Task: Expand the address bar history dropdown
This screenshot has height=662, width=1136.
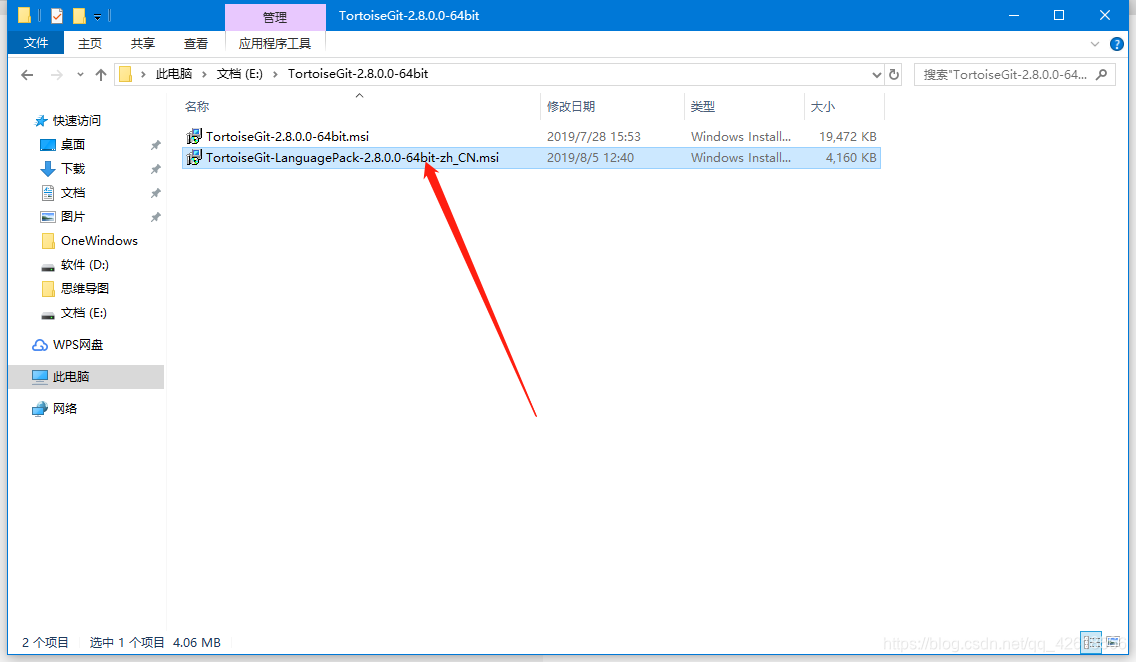Action: [877, 75]
